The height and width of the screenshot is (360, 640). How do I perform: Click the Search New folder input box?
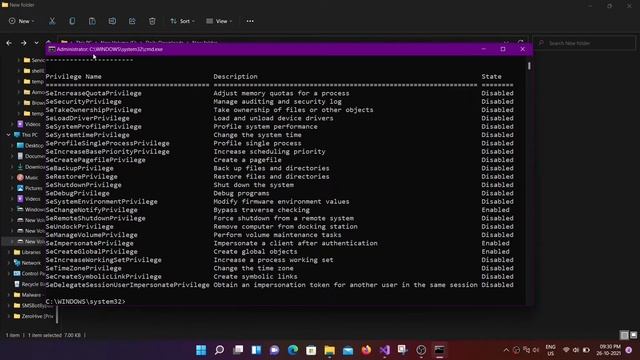(x=584, y=43)
